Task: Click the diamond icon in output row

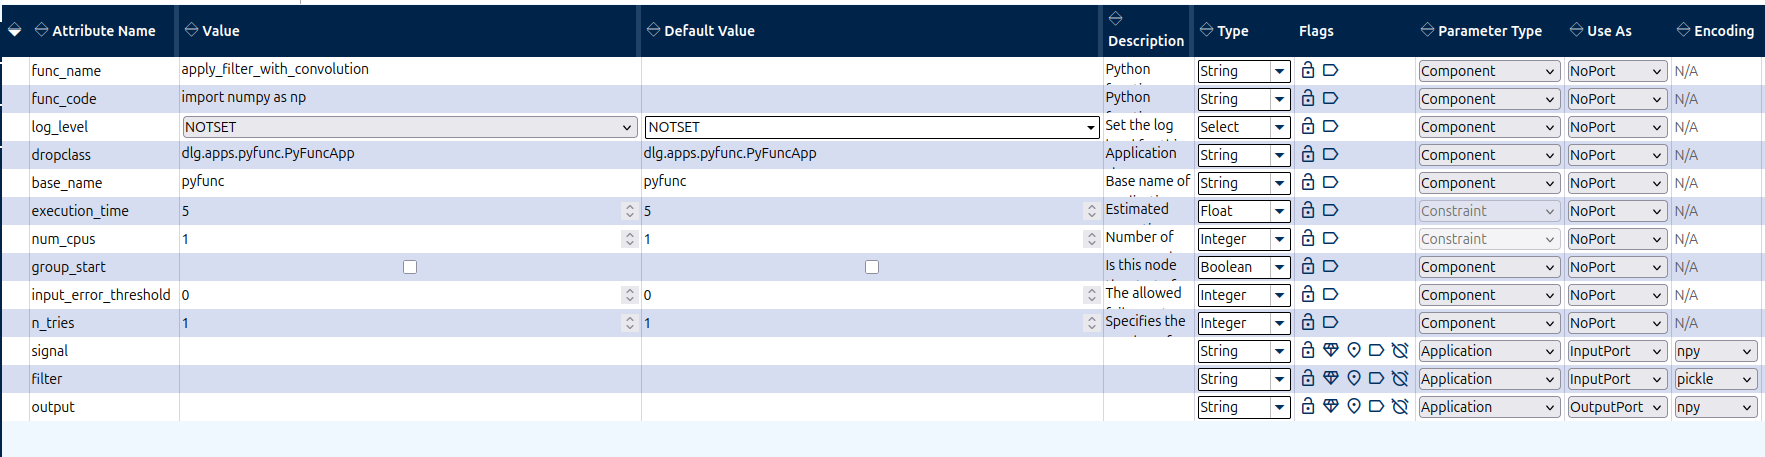Action: 1330,406
